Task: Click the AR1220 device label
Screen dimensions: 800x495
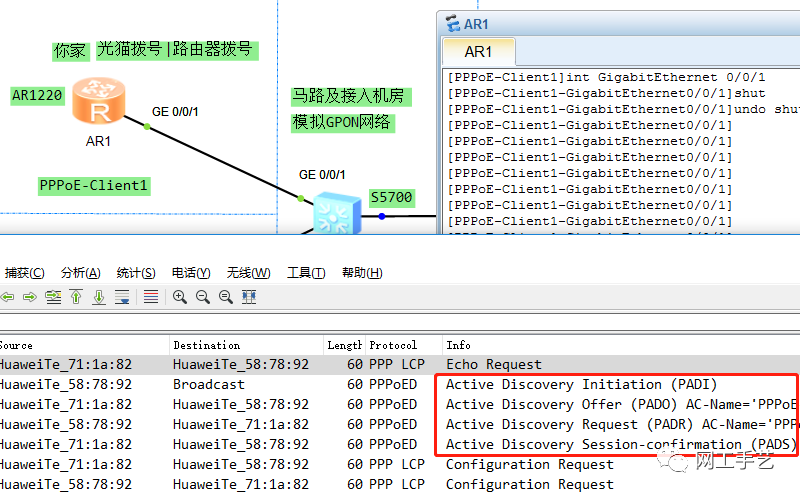Action: (x=37, y=95)
